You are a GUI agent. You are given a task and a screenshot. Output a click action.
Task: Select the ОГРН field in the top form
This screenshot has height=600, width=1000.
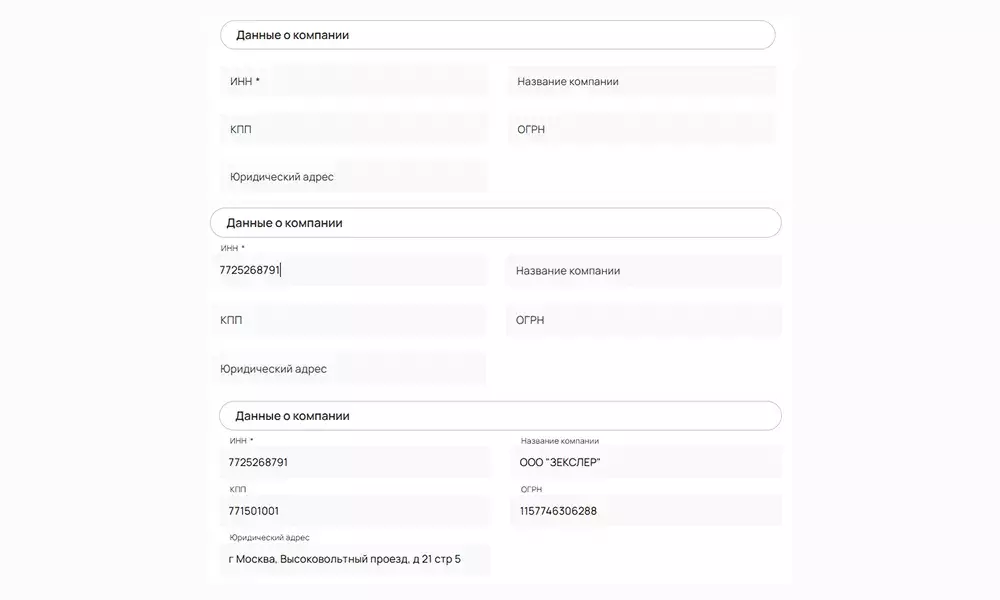[641, 129]
